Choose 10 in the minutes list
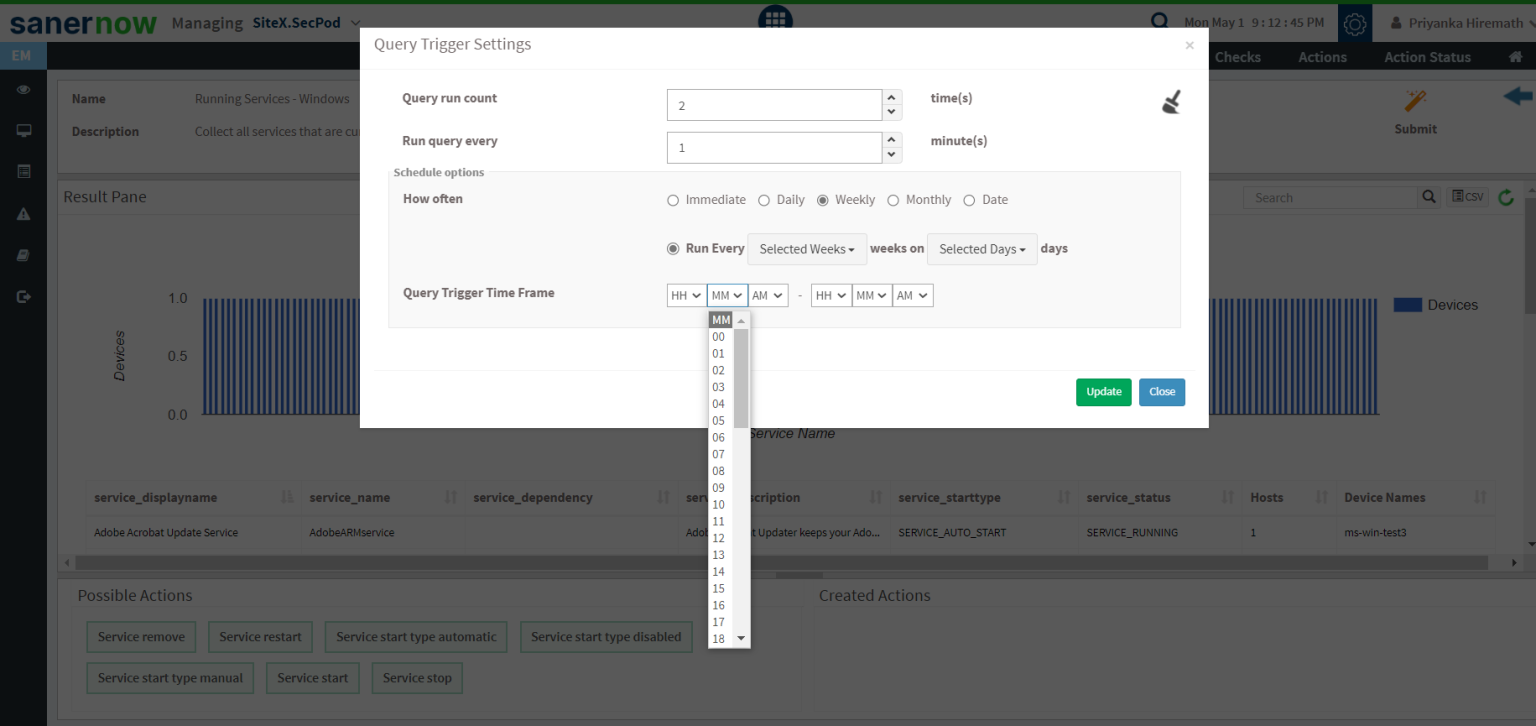 pos(720,505)
